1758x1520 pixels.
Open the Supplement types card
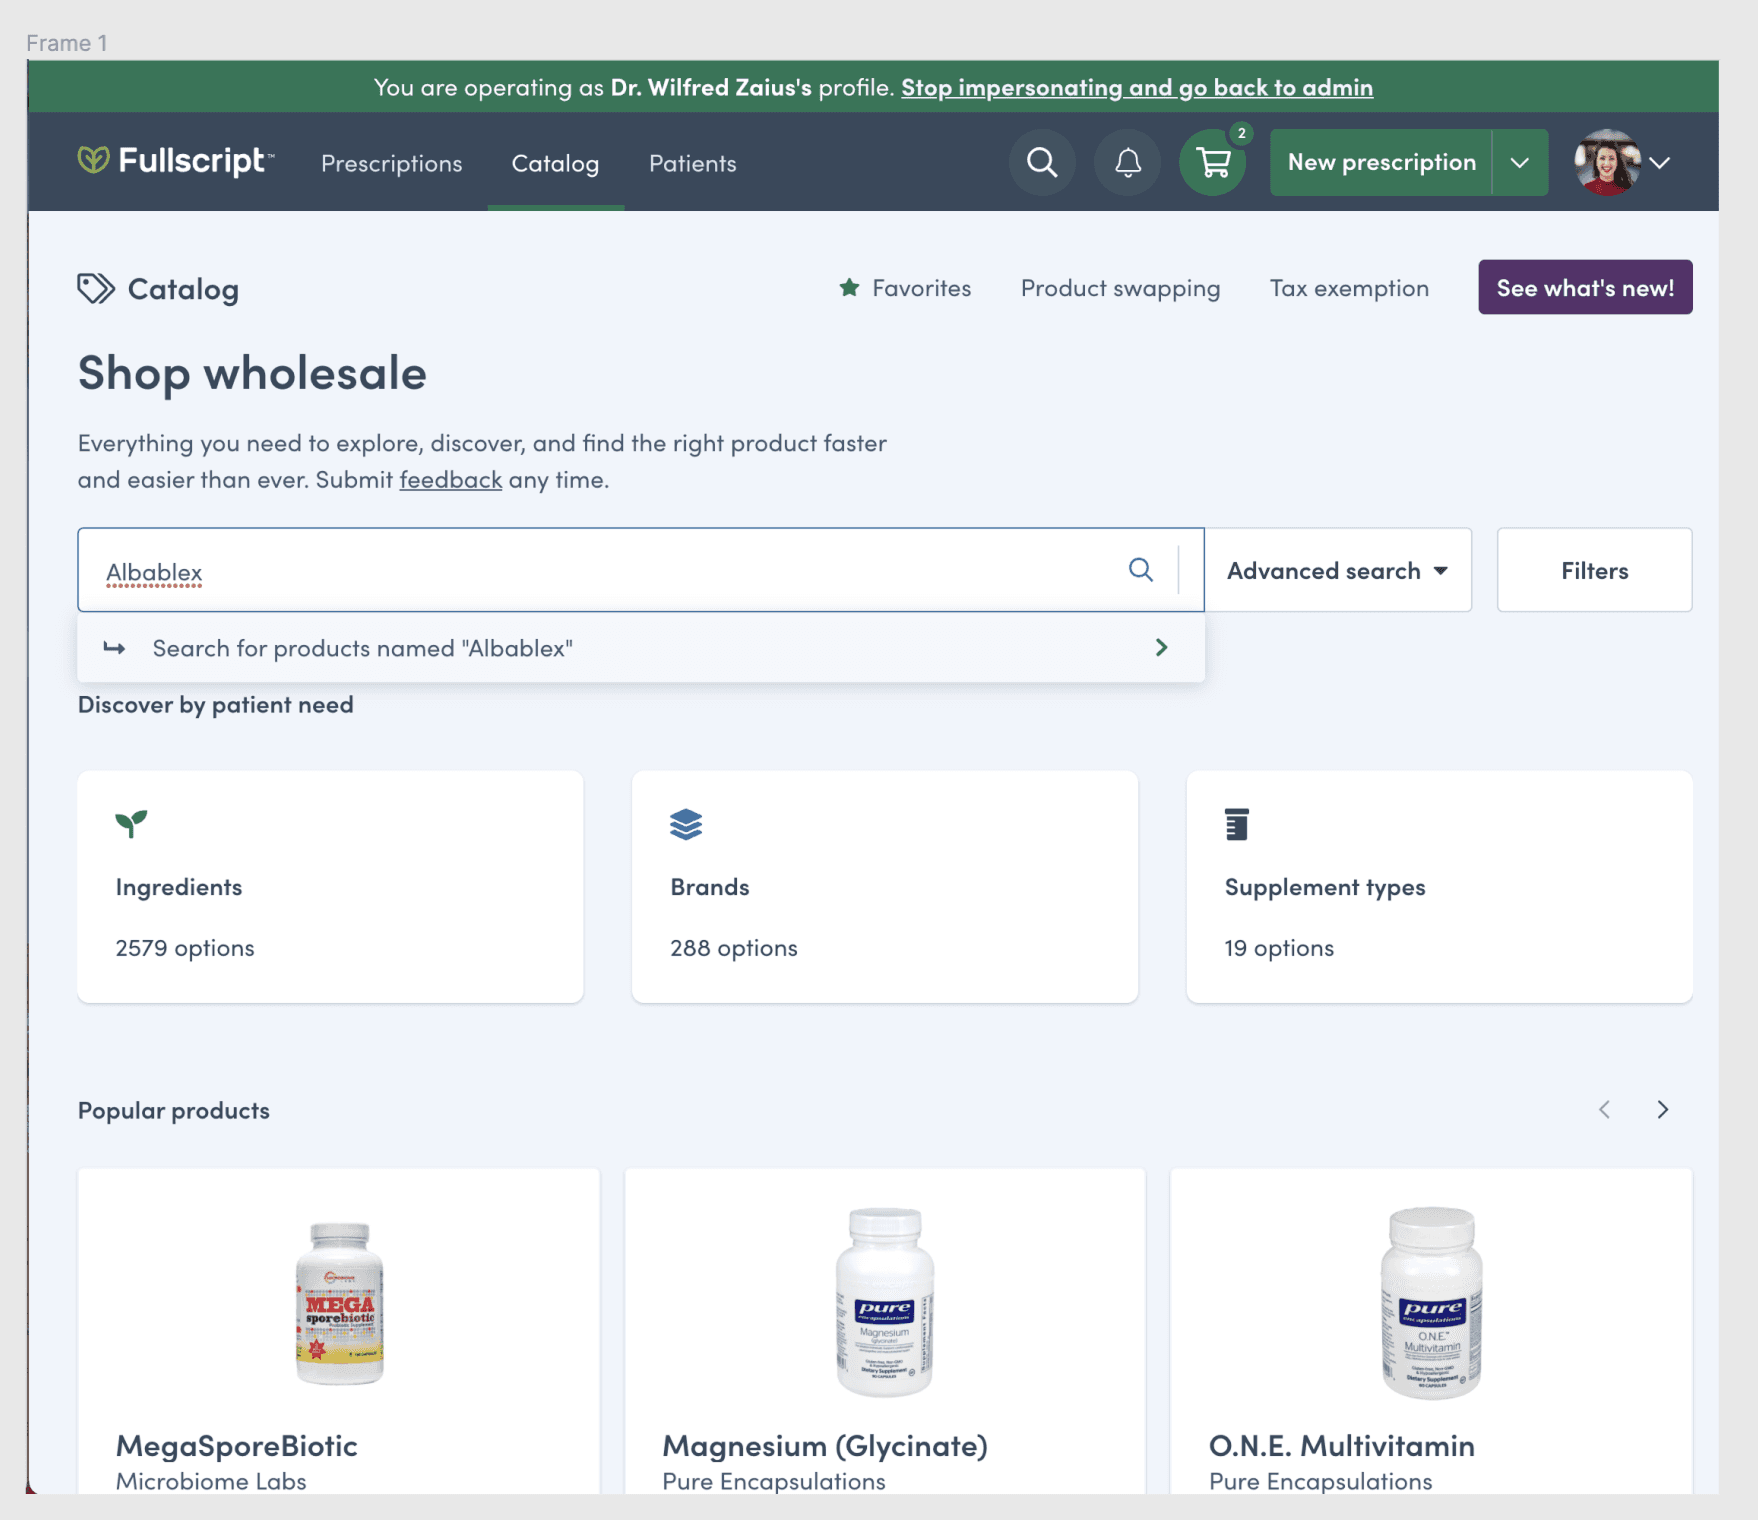(x=1439, y=886)
